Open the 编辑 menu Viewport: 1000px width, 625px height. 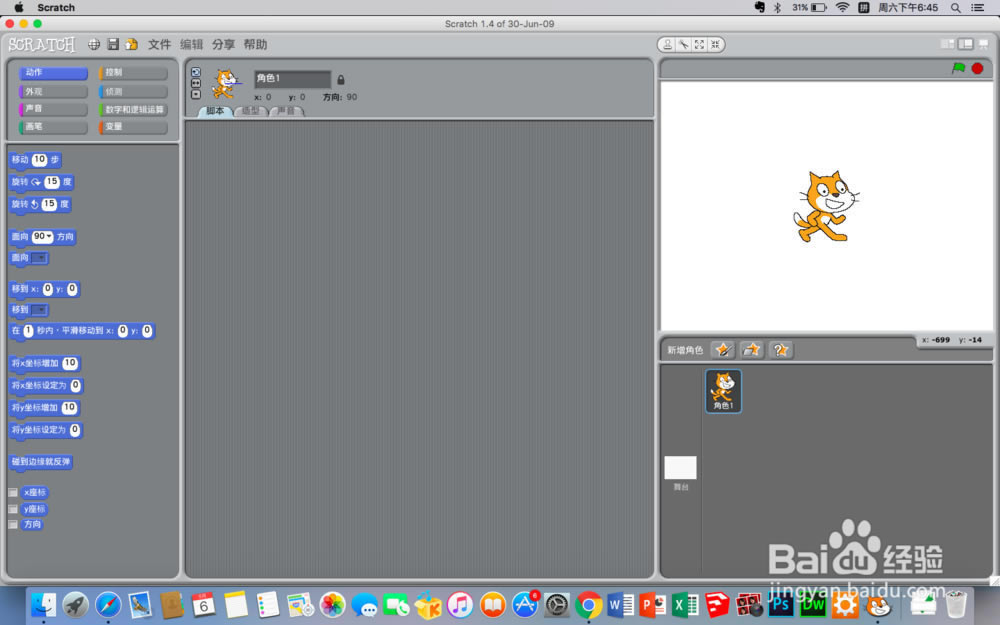191,44
